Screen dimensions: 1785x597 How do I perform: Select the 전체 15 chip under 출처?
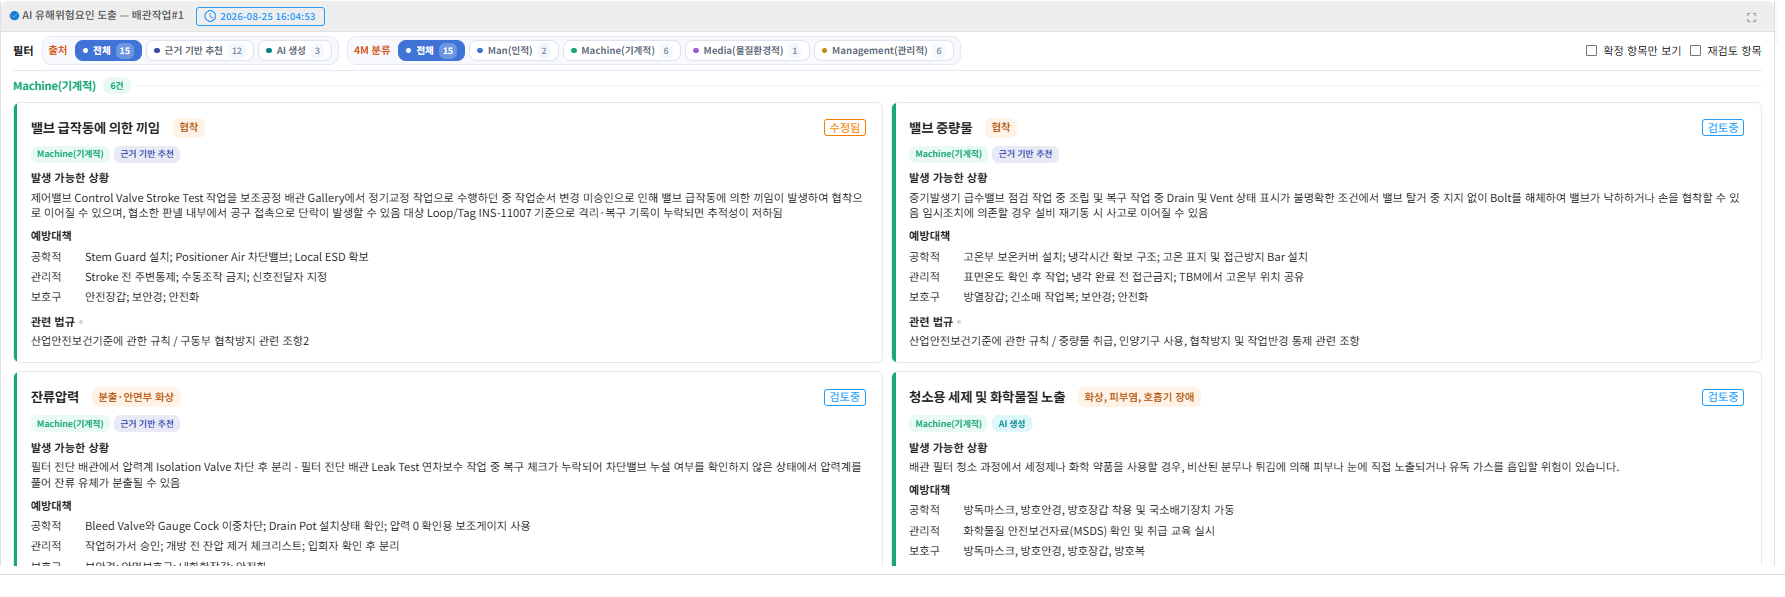click(x=108, y=50)
